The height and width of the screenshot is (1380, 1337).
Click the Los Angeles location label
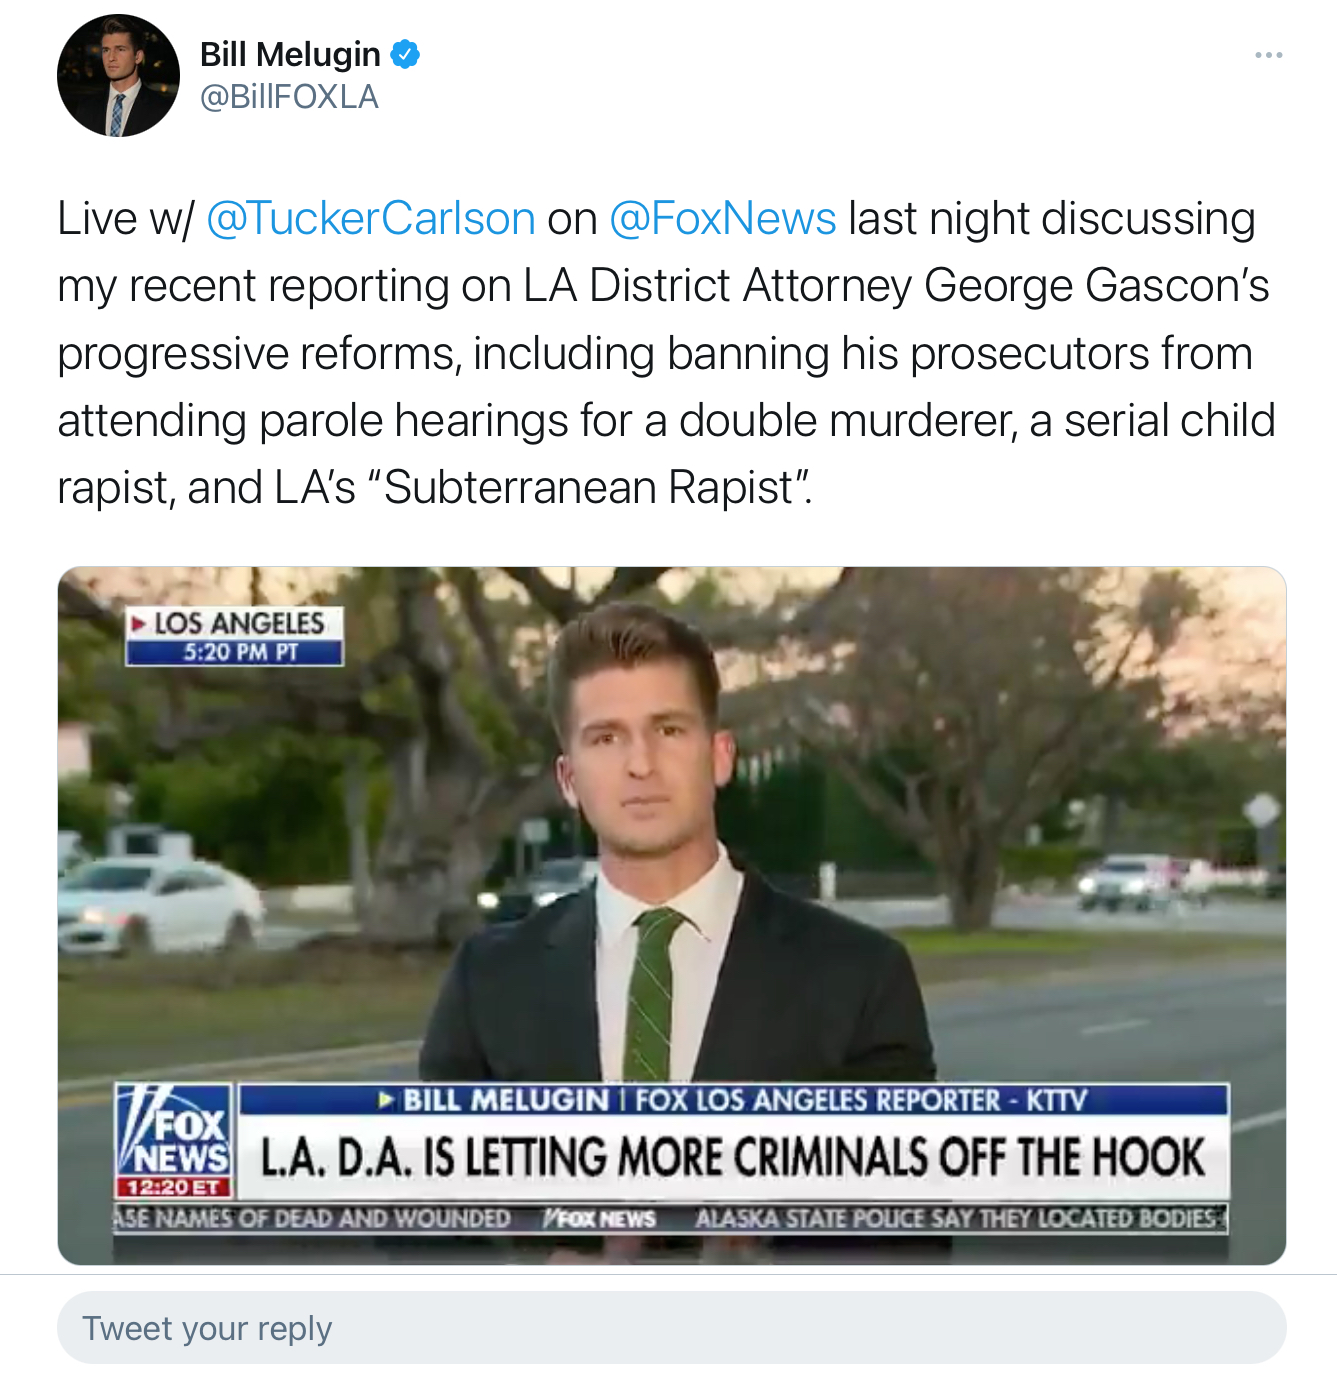click(240, 623)
